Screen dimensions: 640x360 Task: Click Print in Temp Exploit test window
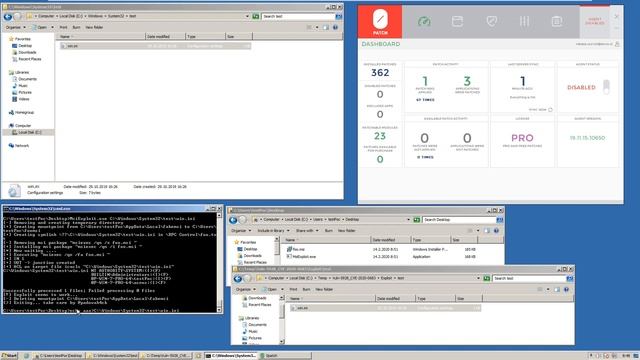(x=293, y=289)
